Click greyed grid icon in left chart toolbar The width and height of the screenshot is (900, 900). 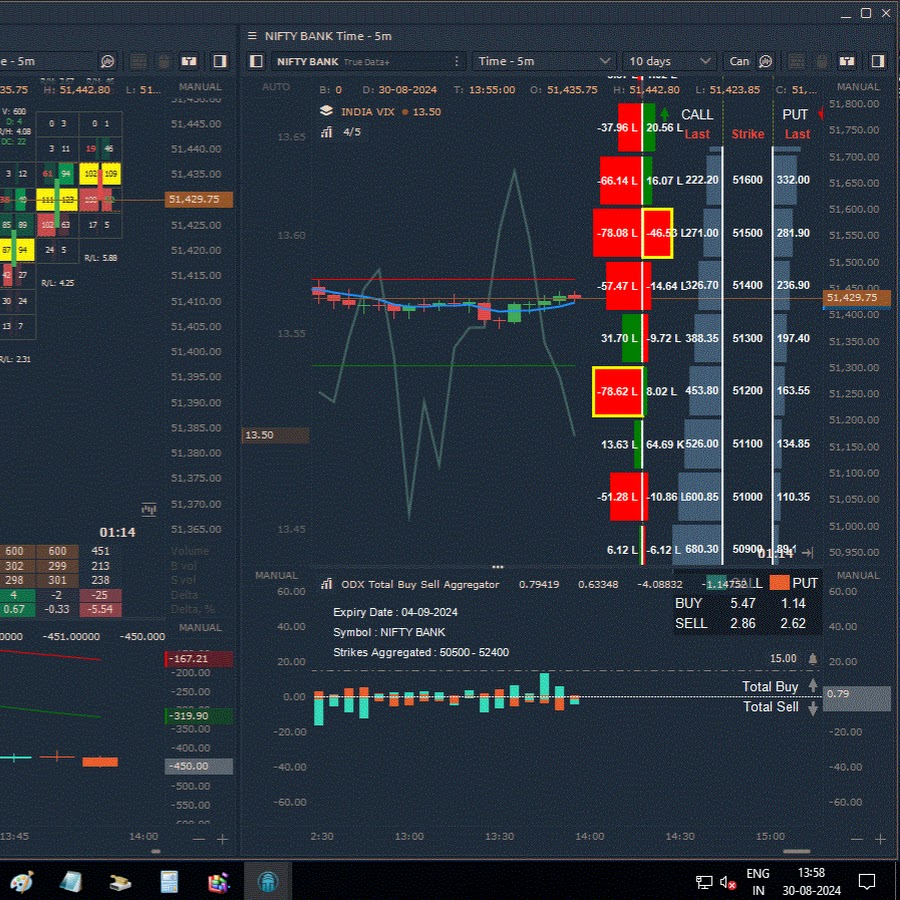point(138,61)
